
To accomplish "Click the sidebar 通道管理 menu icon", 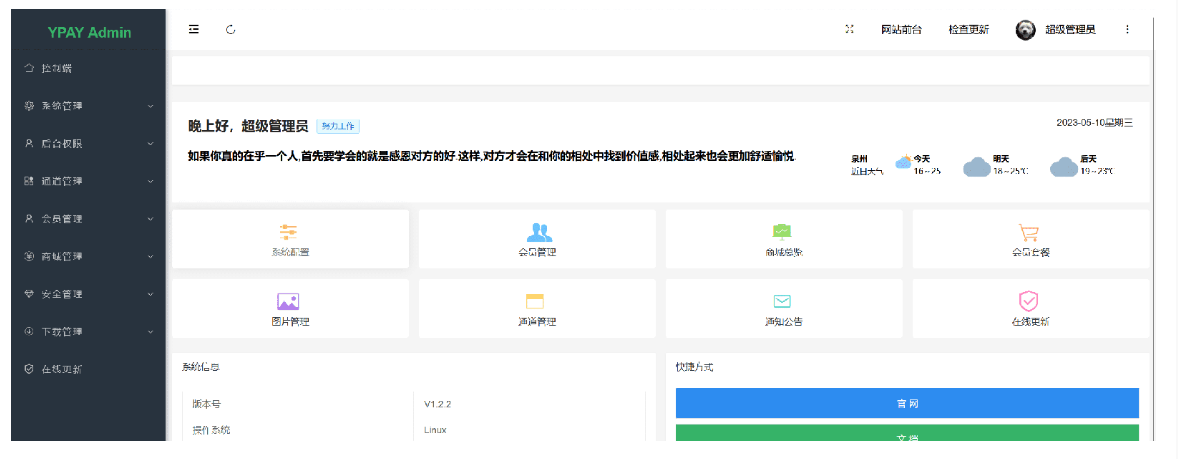I will tap(29, 181).
